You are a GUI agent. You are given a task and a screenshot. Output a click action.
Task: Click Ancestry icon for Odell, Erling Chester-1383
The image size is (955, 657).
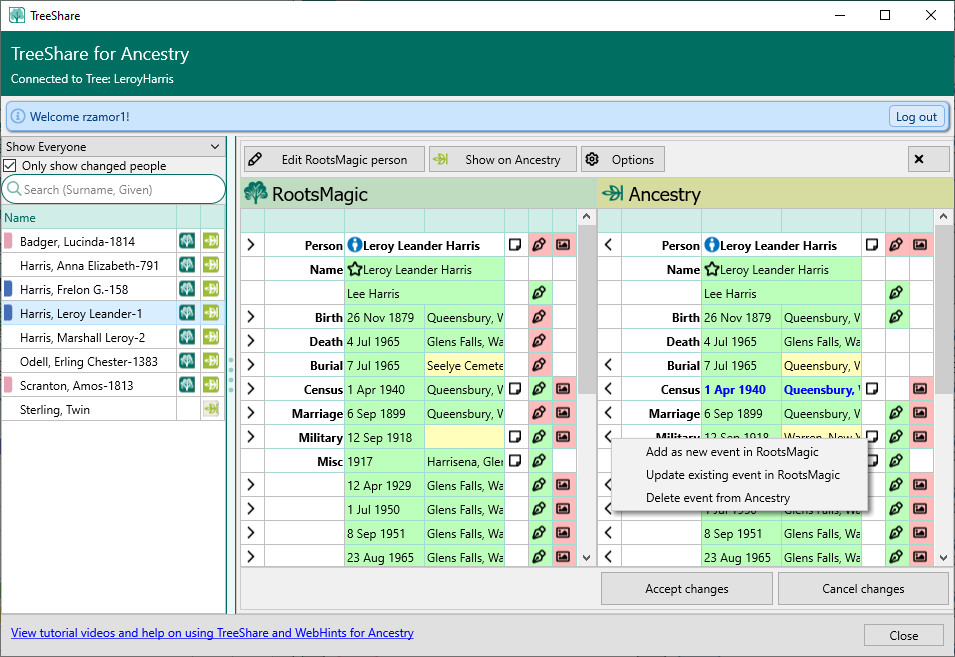click(x=211, y=361)
